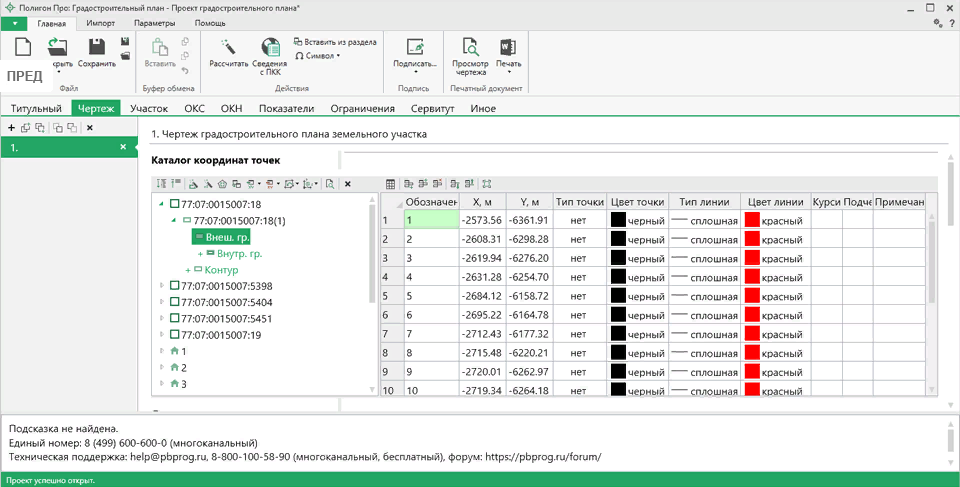Click red line color swatch in row 1
This screenshot has width=960, height=487.
[x=752, y=220]
